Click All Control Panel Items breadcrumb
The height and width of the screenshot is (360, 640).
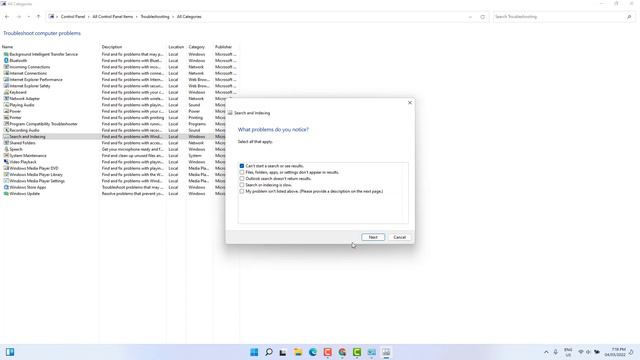pos(113,17)
